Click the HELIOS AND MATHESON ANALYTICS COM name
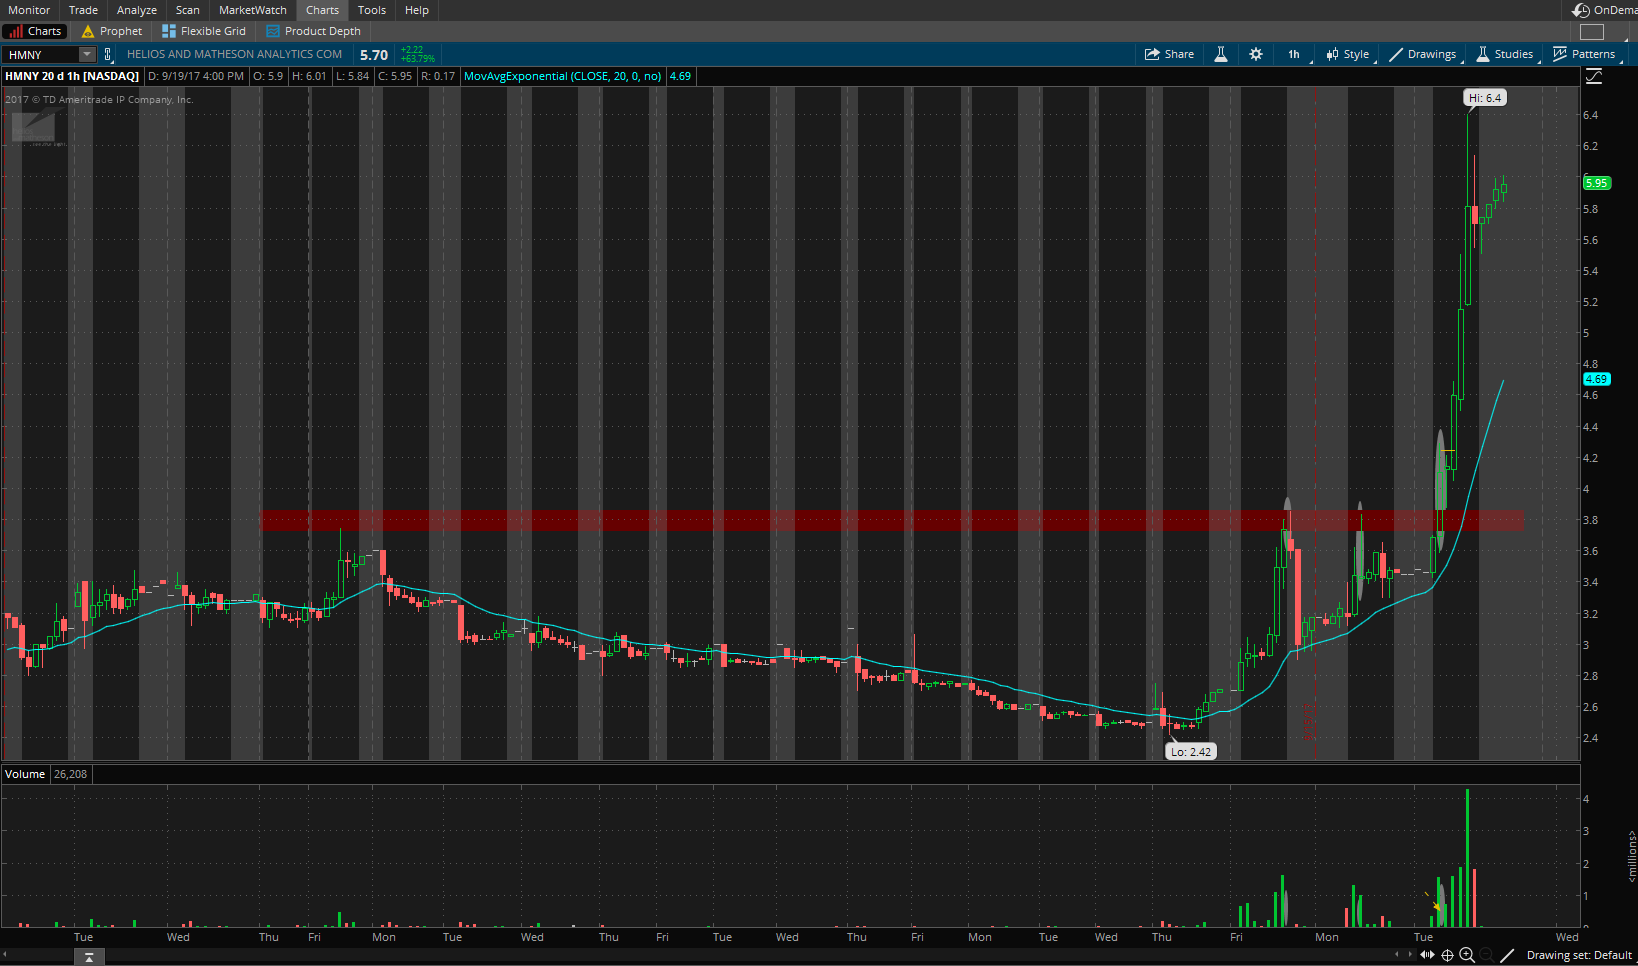Viewport: 1638px width, 966px height. click(x=234, y=55)
